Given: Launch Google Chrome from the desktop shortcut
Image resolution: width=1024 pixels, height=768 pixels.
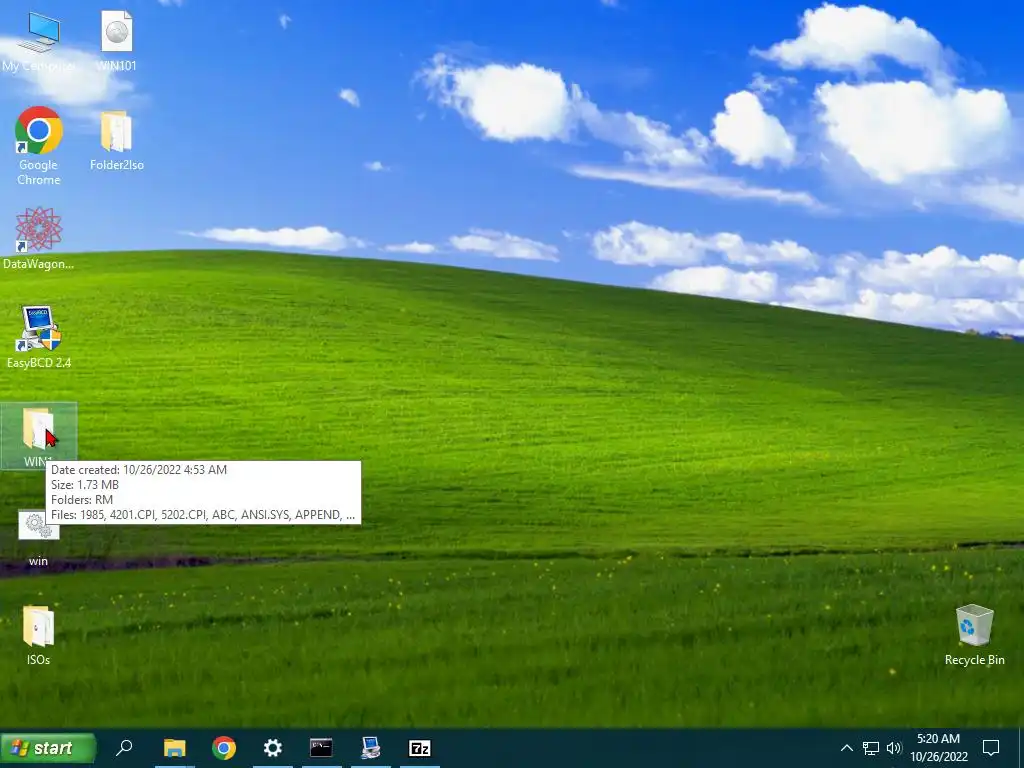Looking at the screenshot, I should (39, 146).
